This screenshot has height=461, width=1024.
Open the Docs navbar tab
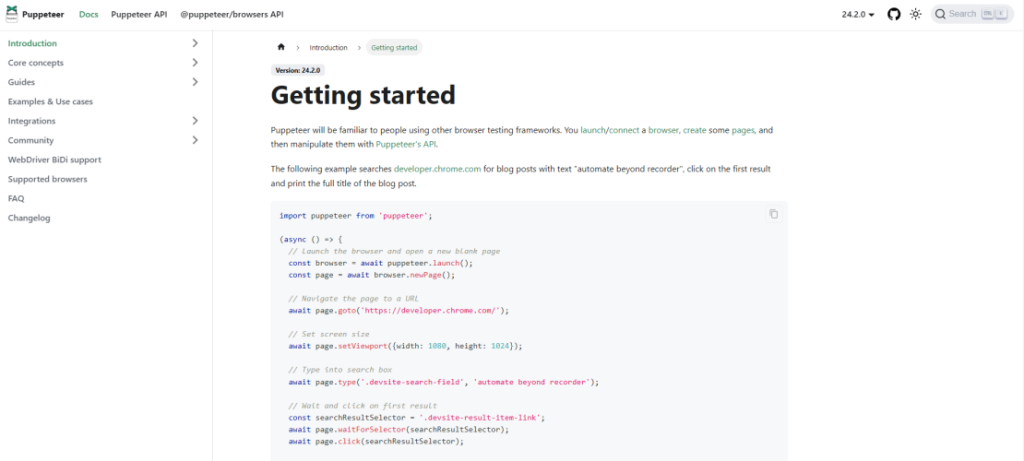[x=89, y=14]
